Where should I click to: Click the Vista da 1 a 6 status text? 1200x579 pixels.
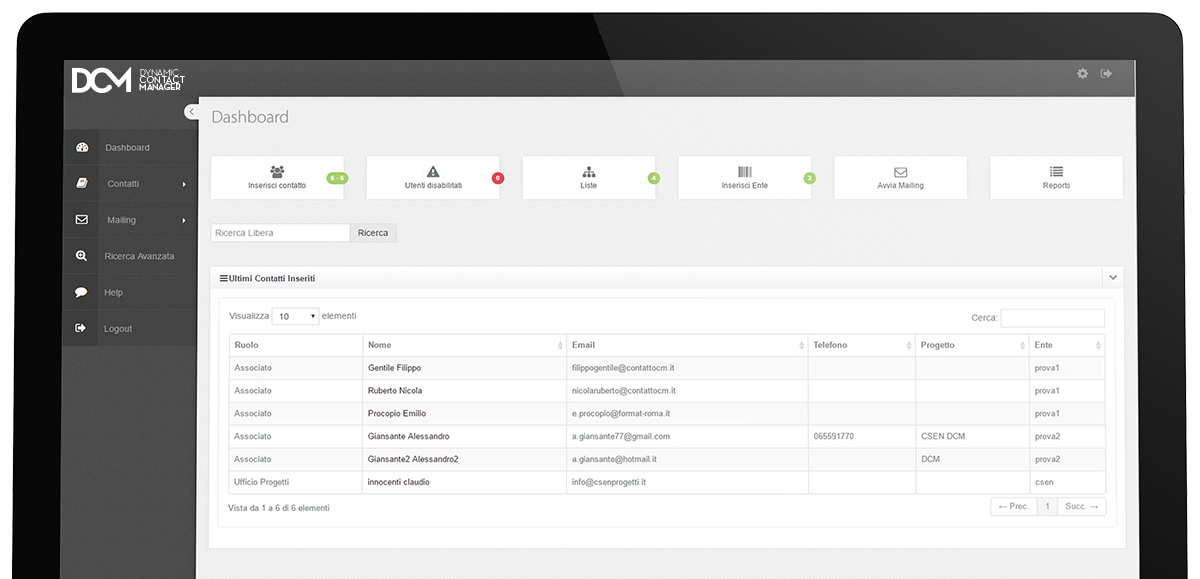(x=279, y=508)
